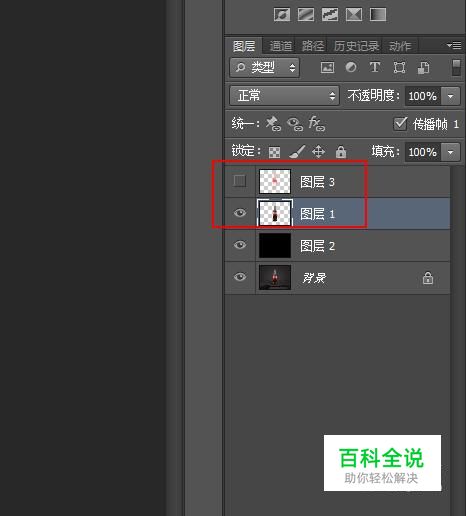Screen dimensions: 466x516
Task: Open the layers panel flyout menu
Action: pos(454,45)
